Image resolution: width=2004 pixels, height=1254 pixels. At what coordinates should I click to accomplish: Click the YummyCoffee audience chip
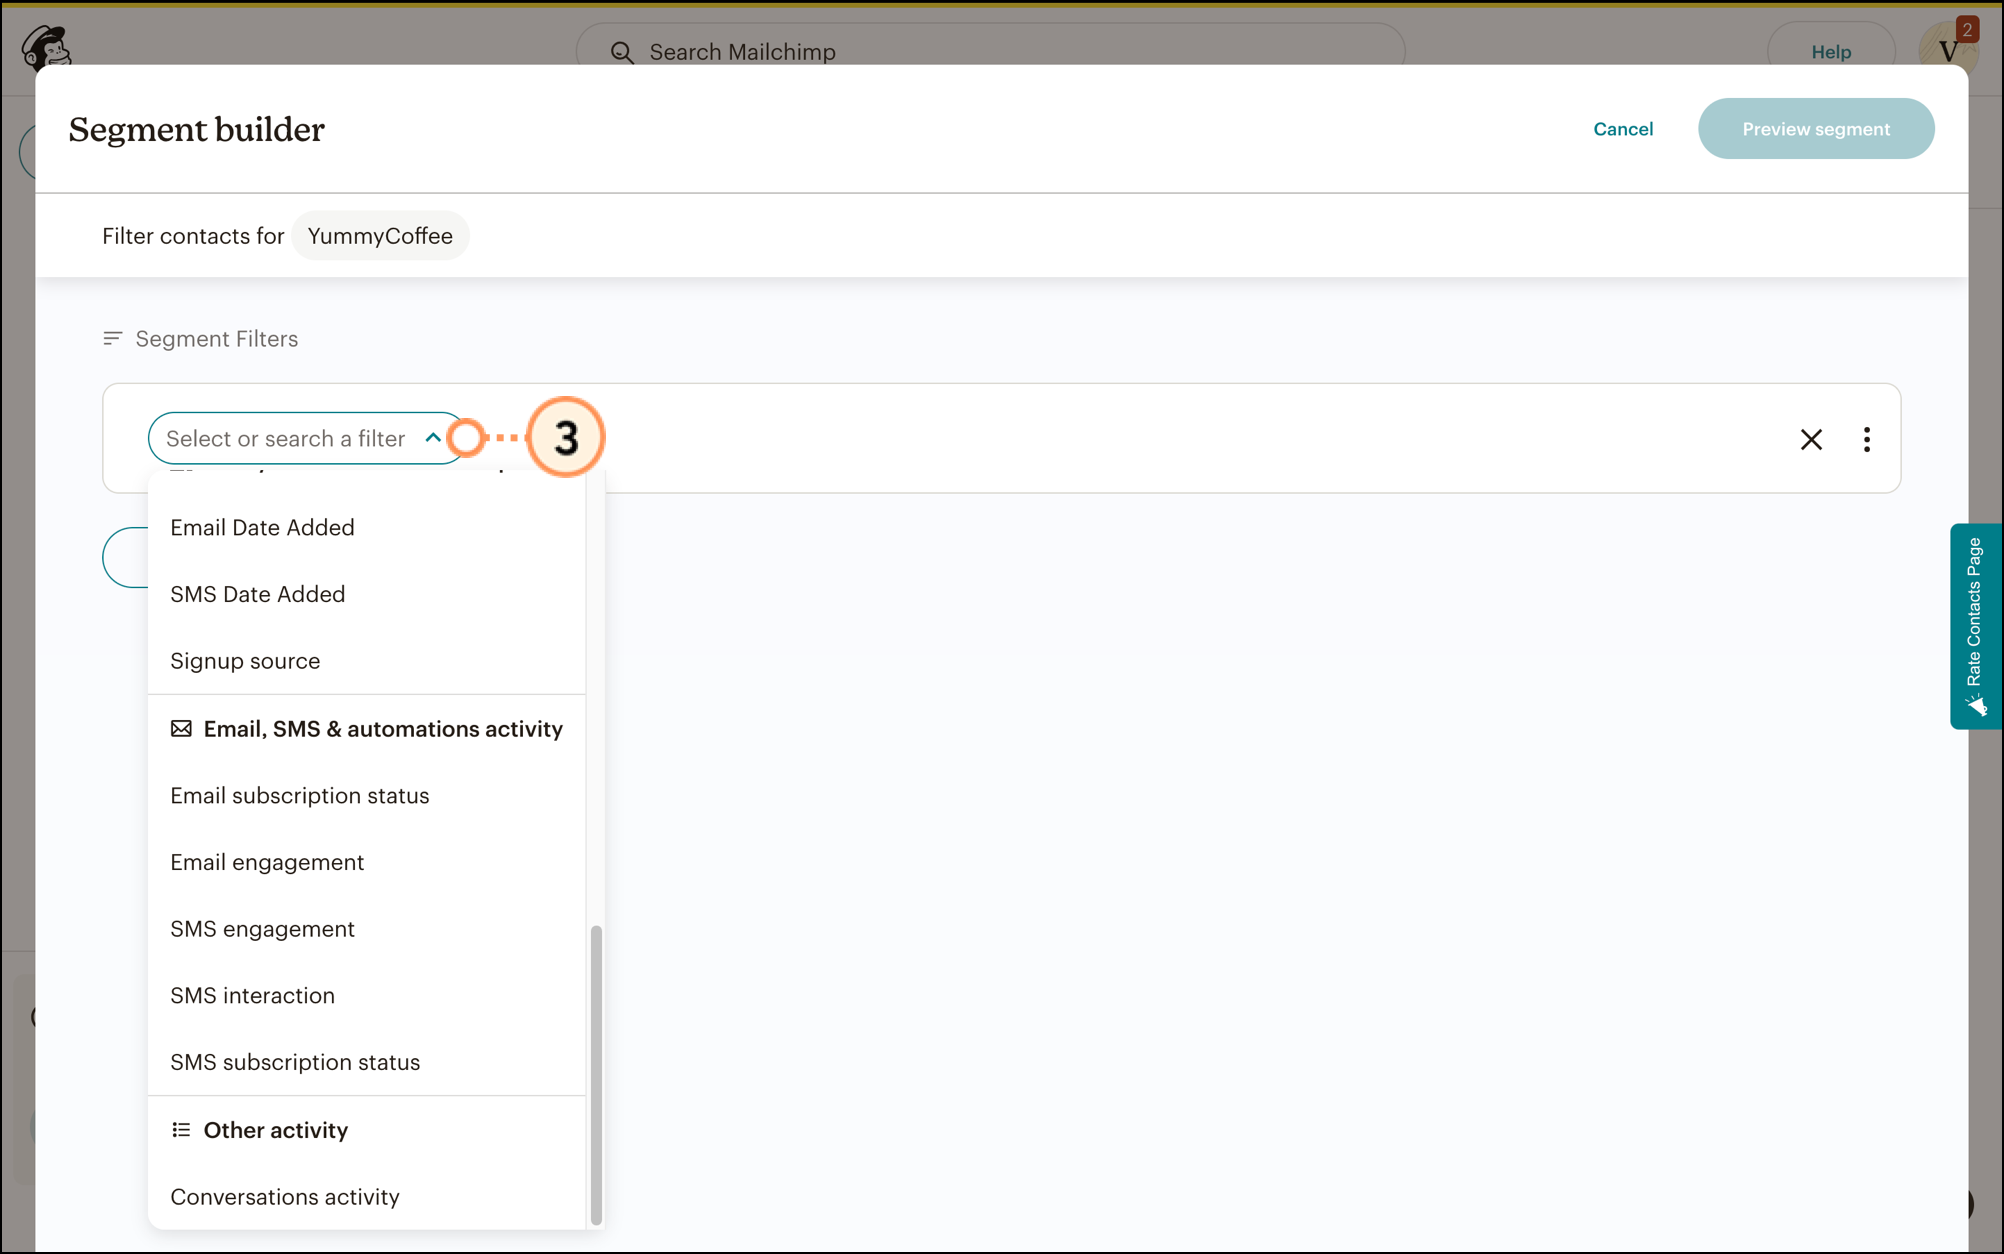tap(380, 236)
